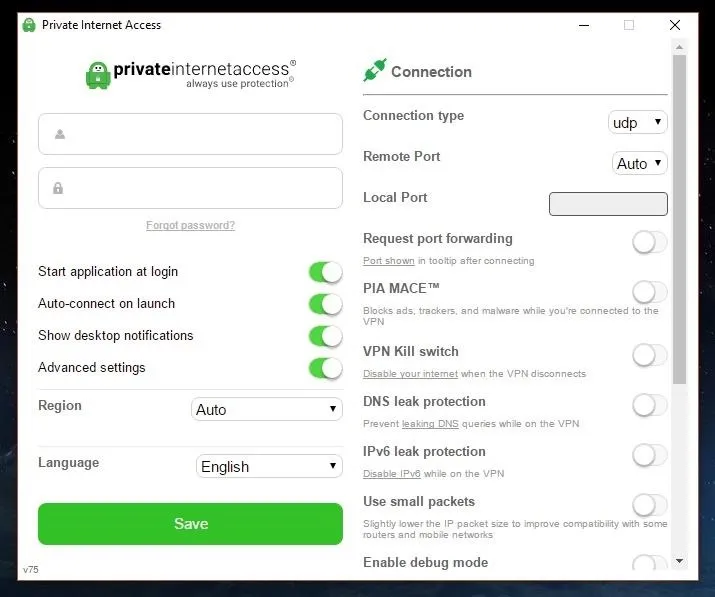Click the green plug Connection icon
Screen dimensions: 715x597
pos(375,70)
